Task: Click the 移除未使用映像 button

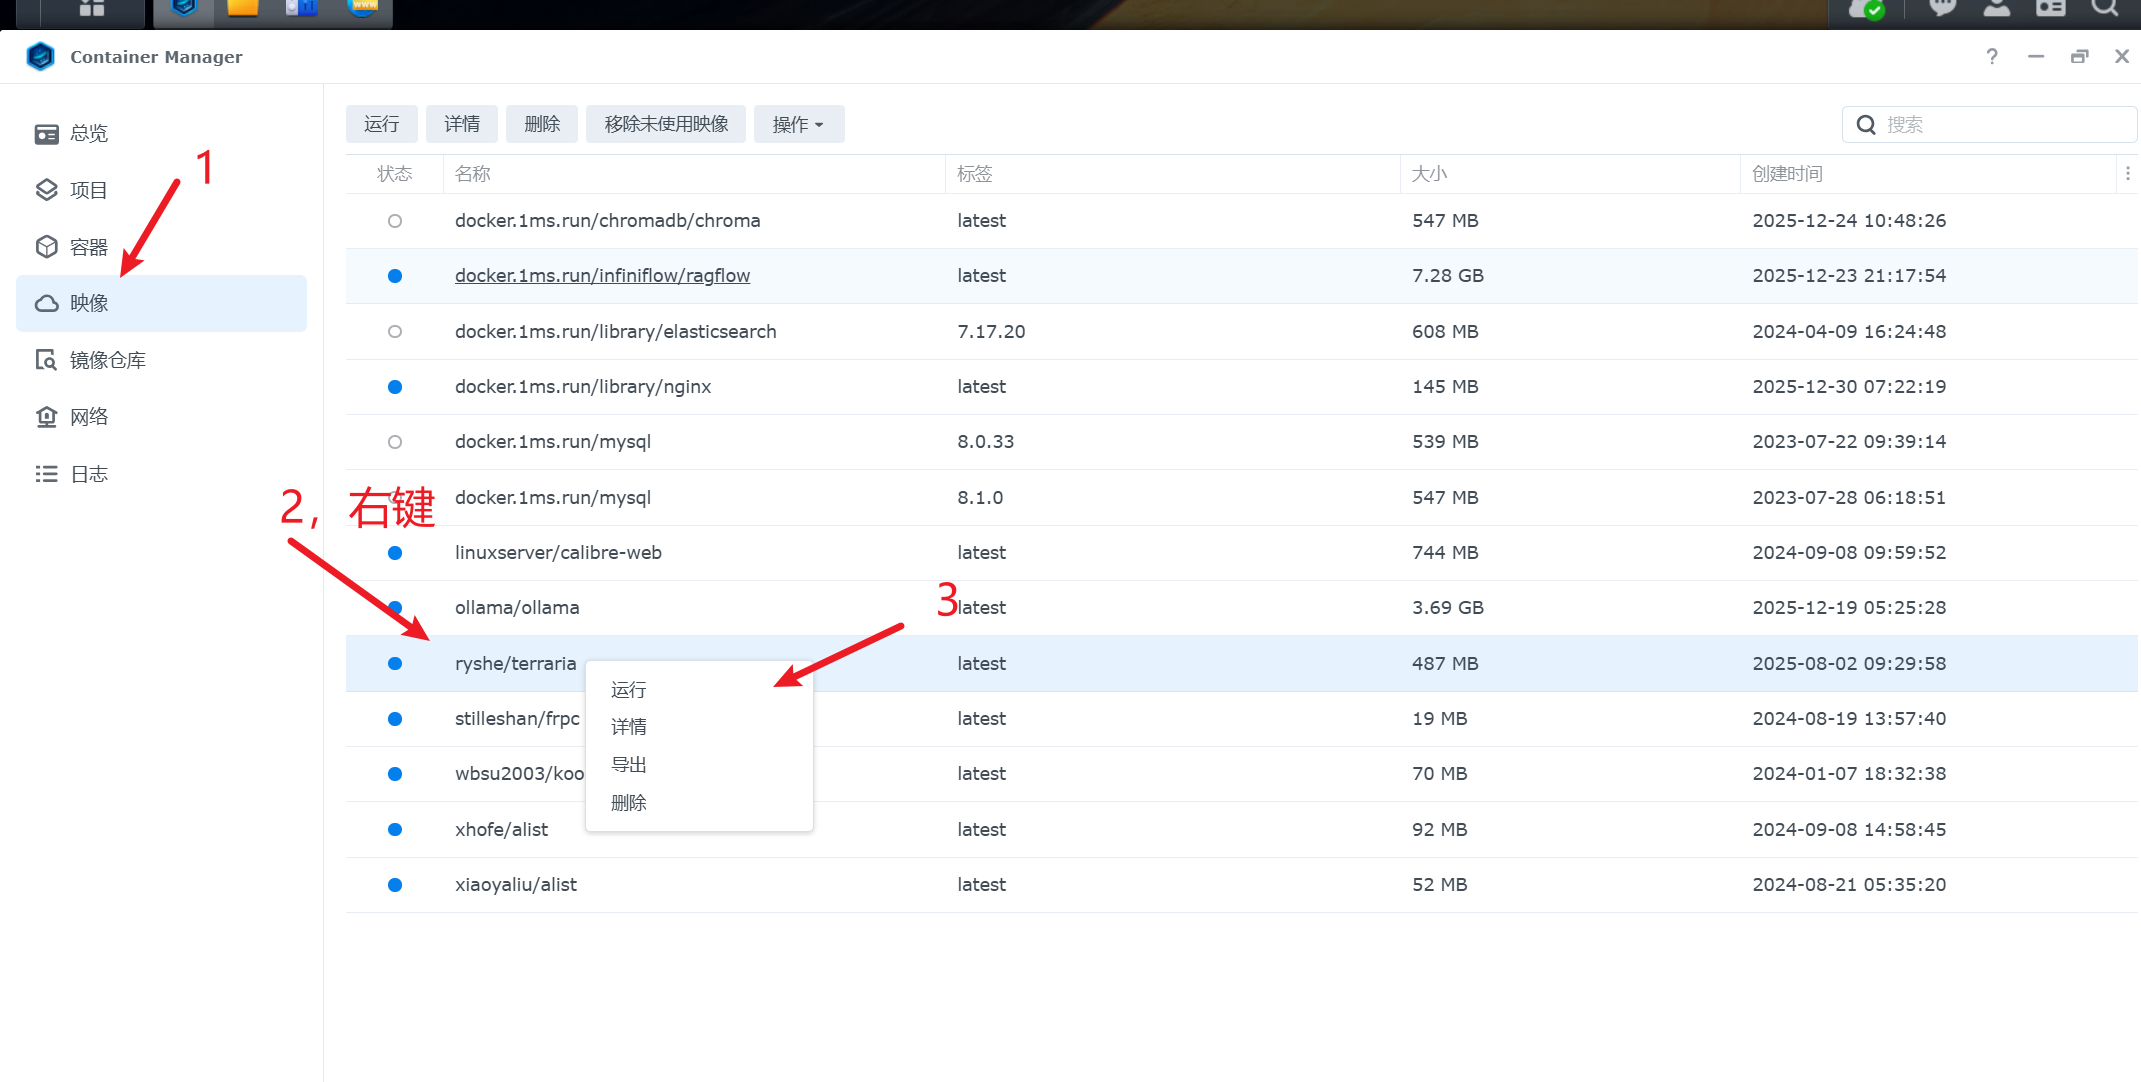Action: (666, 124)
